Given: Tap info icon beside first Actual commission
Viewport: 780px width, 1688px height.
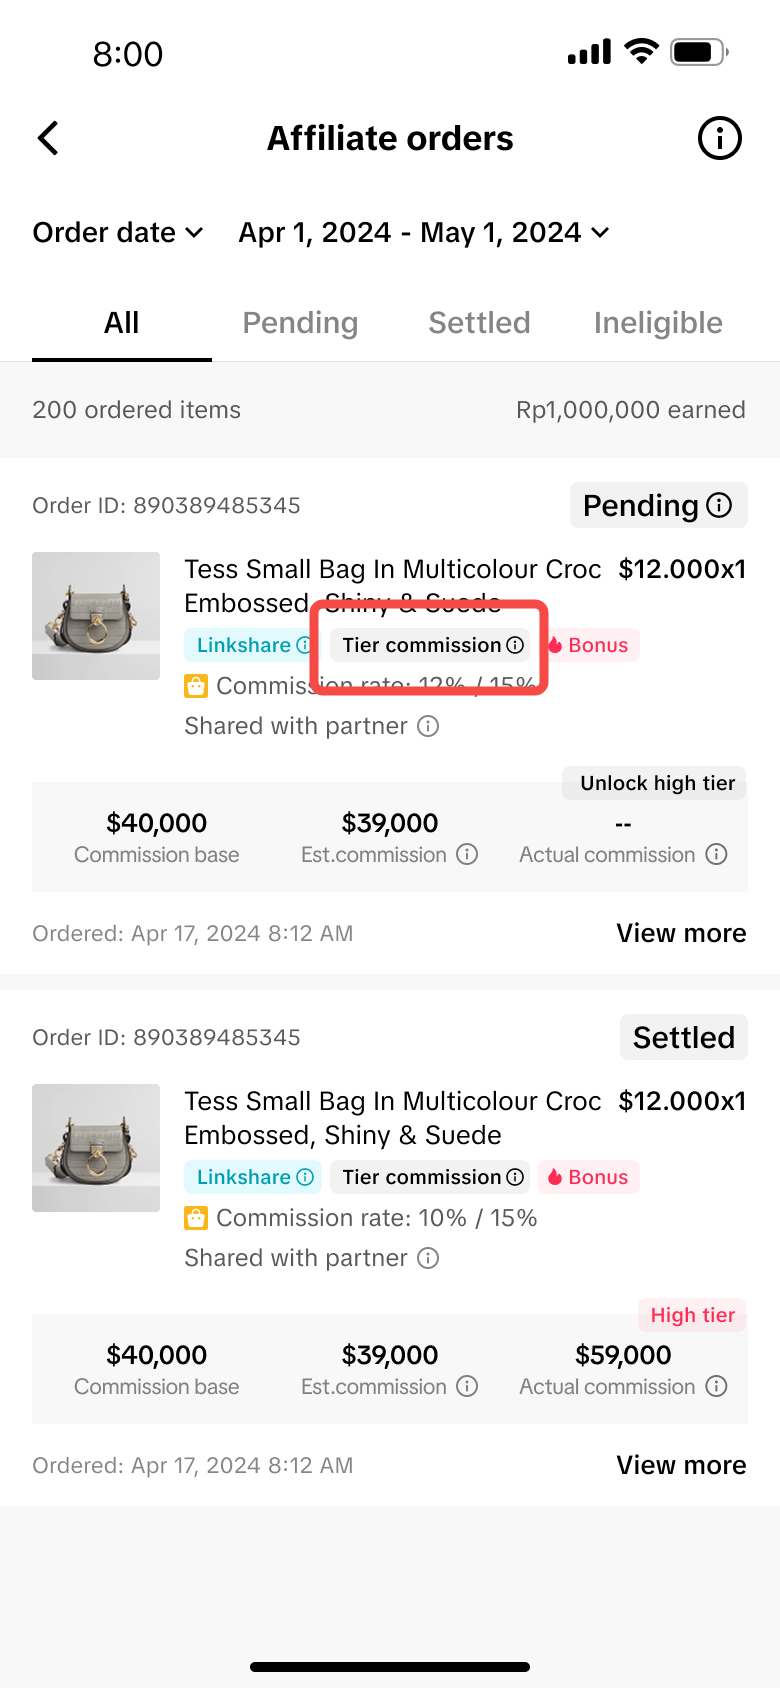Looking at the screenshot, I should pyautogui.click(x=716, y=854).
